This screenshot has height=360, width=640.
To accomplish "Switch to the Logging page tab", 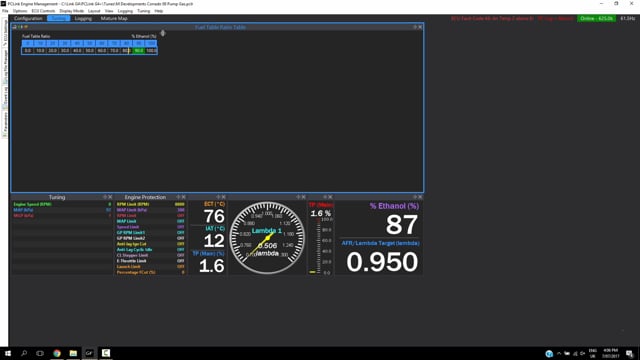I will pos(83,18).
